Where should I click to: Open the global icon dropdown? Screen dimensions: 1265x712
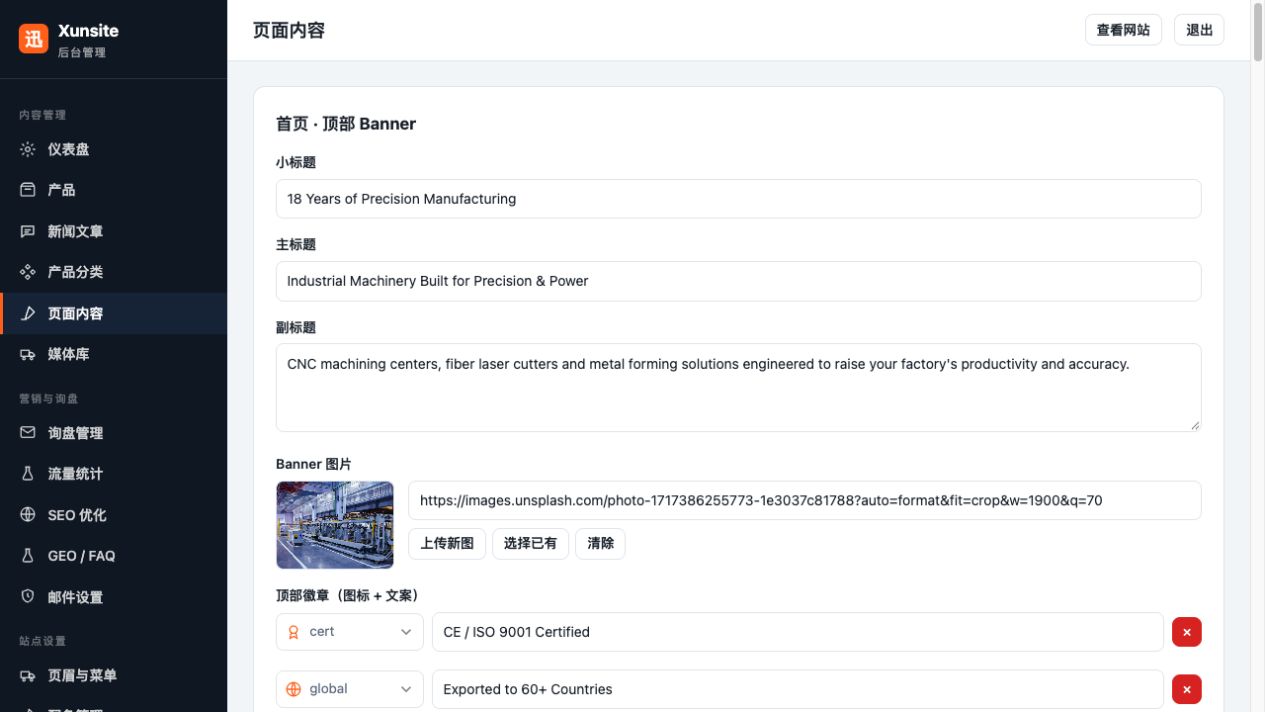coord(349,689)
